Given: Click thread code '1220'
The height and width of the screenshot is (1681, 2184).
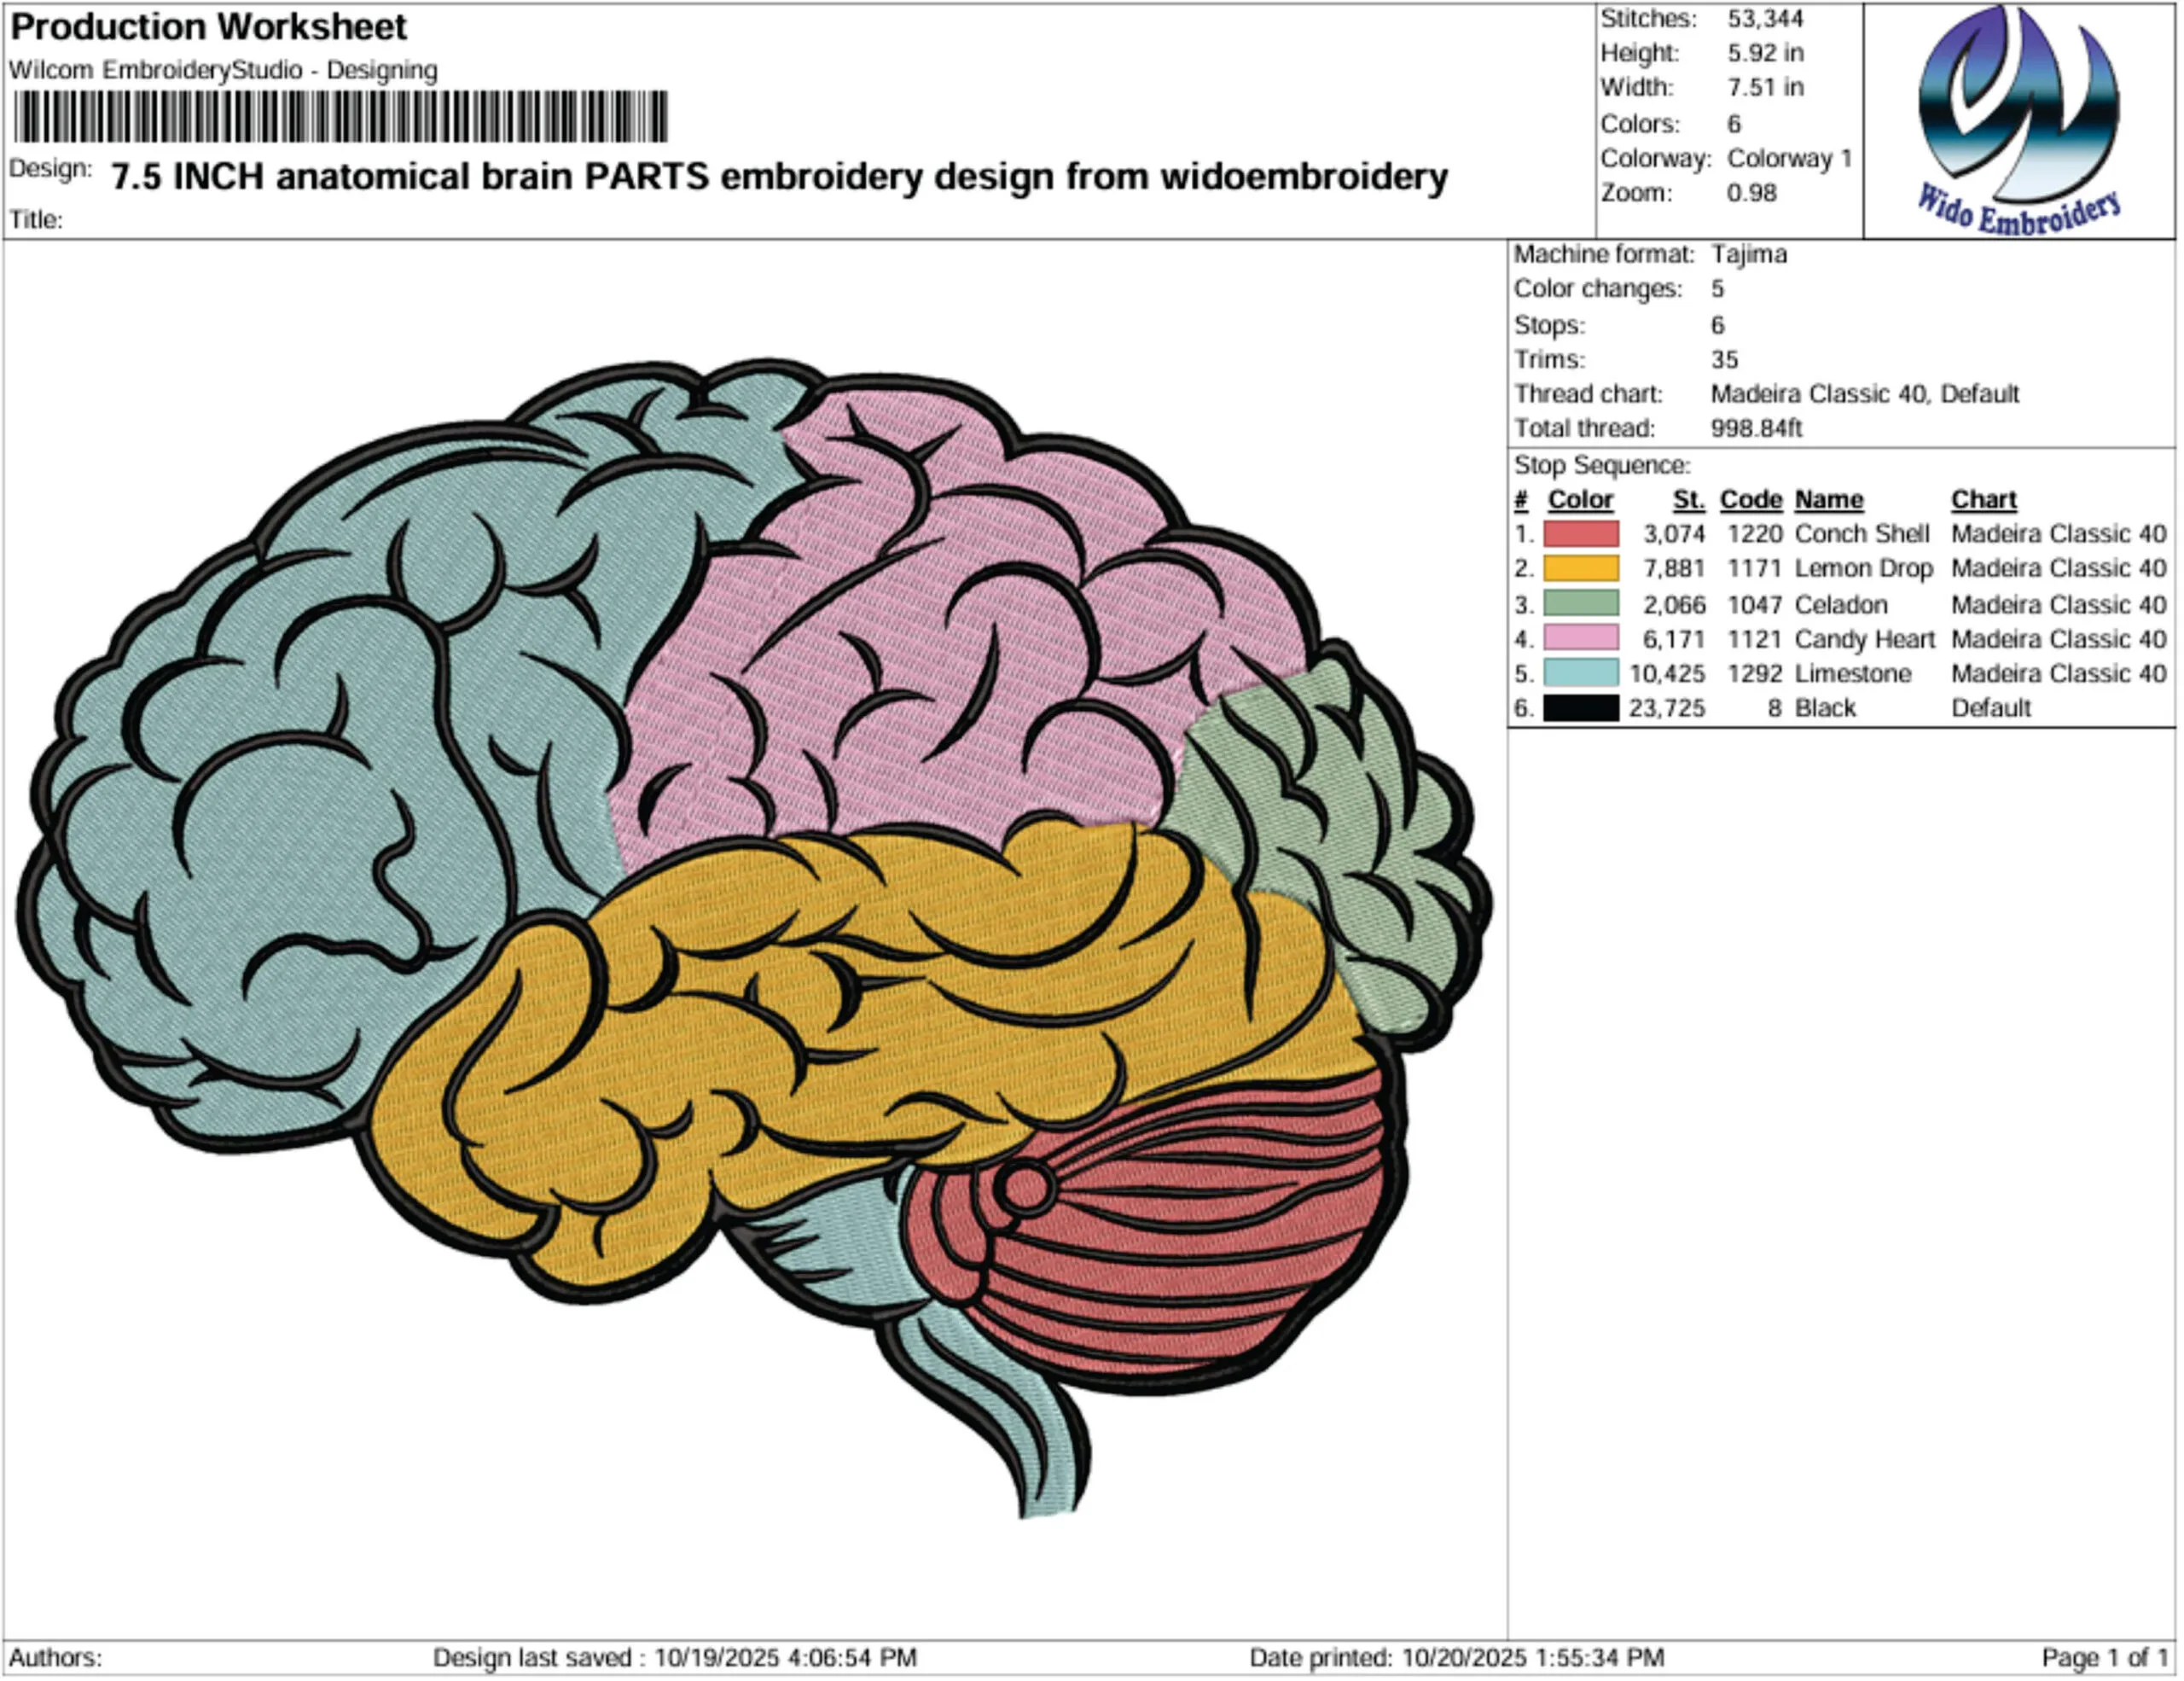Looking at the screenshot, I should pyautogui.click(x=1754, y=534).
